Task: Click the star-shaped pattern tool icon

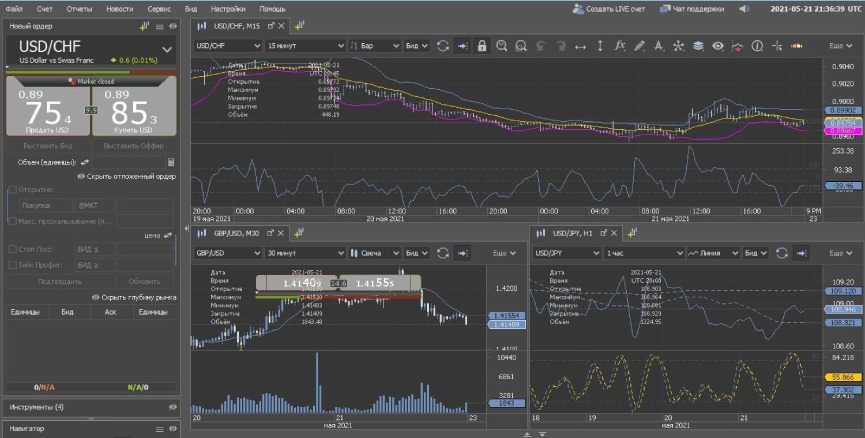Action: (x=679, y=46)
